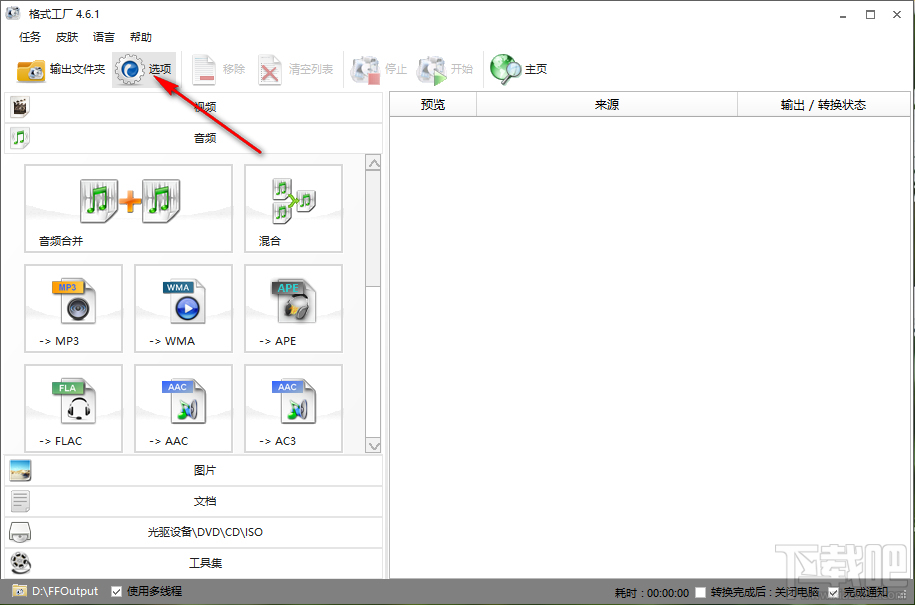The height and width of the screenshot is (605, 915).
Task: Click the Preview (预览) column header
Action: [x=433, y=104]
